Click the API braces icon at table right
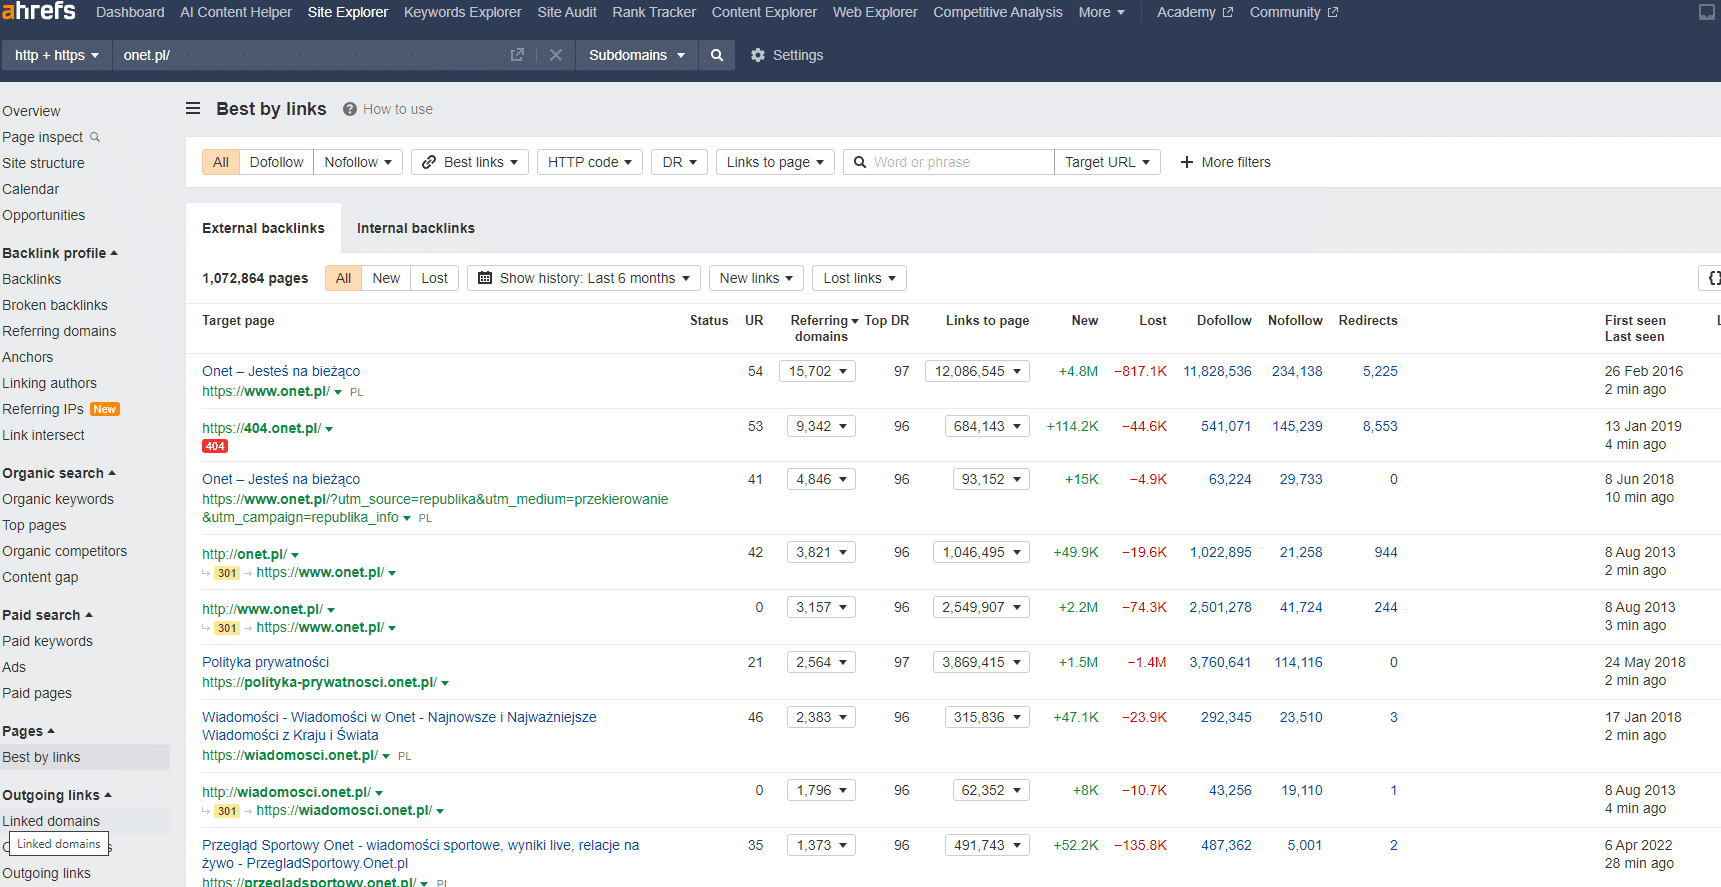 [1712, 278]
